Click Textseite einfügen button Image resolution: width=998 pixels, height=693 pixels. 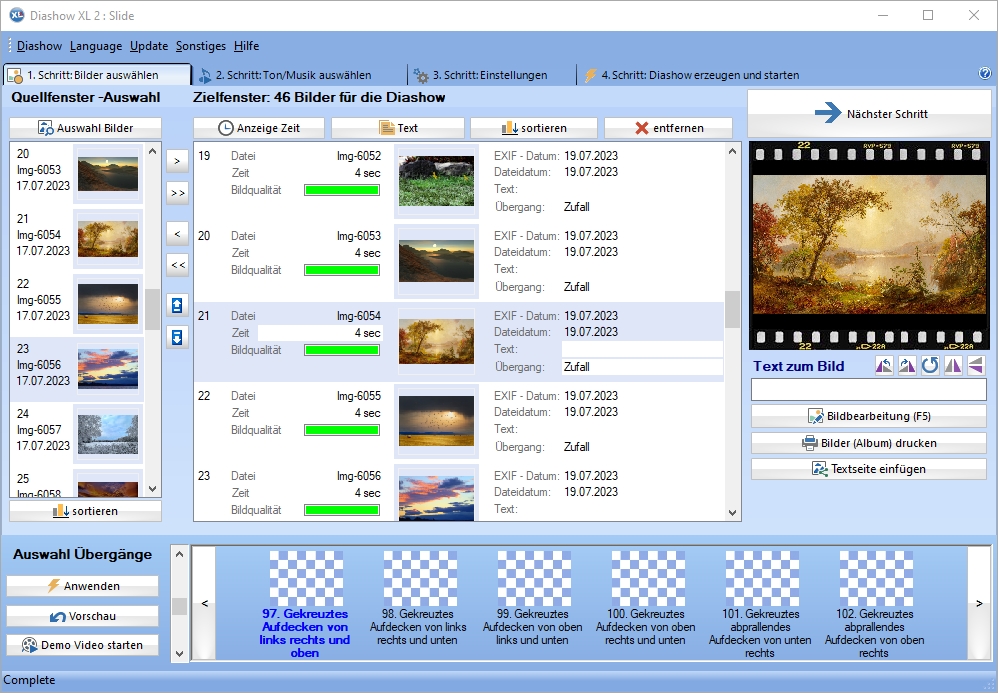tap(869, 469)
